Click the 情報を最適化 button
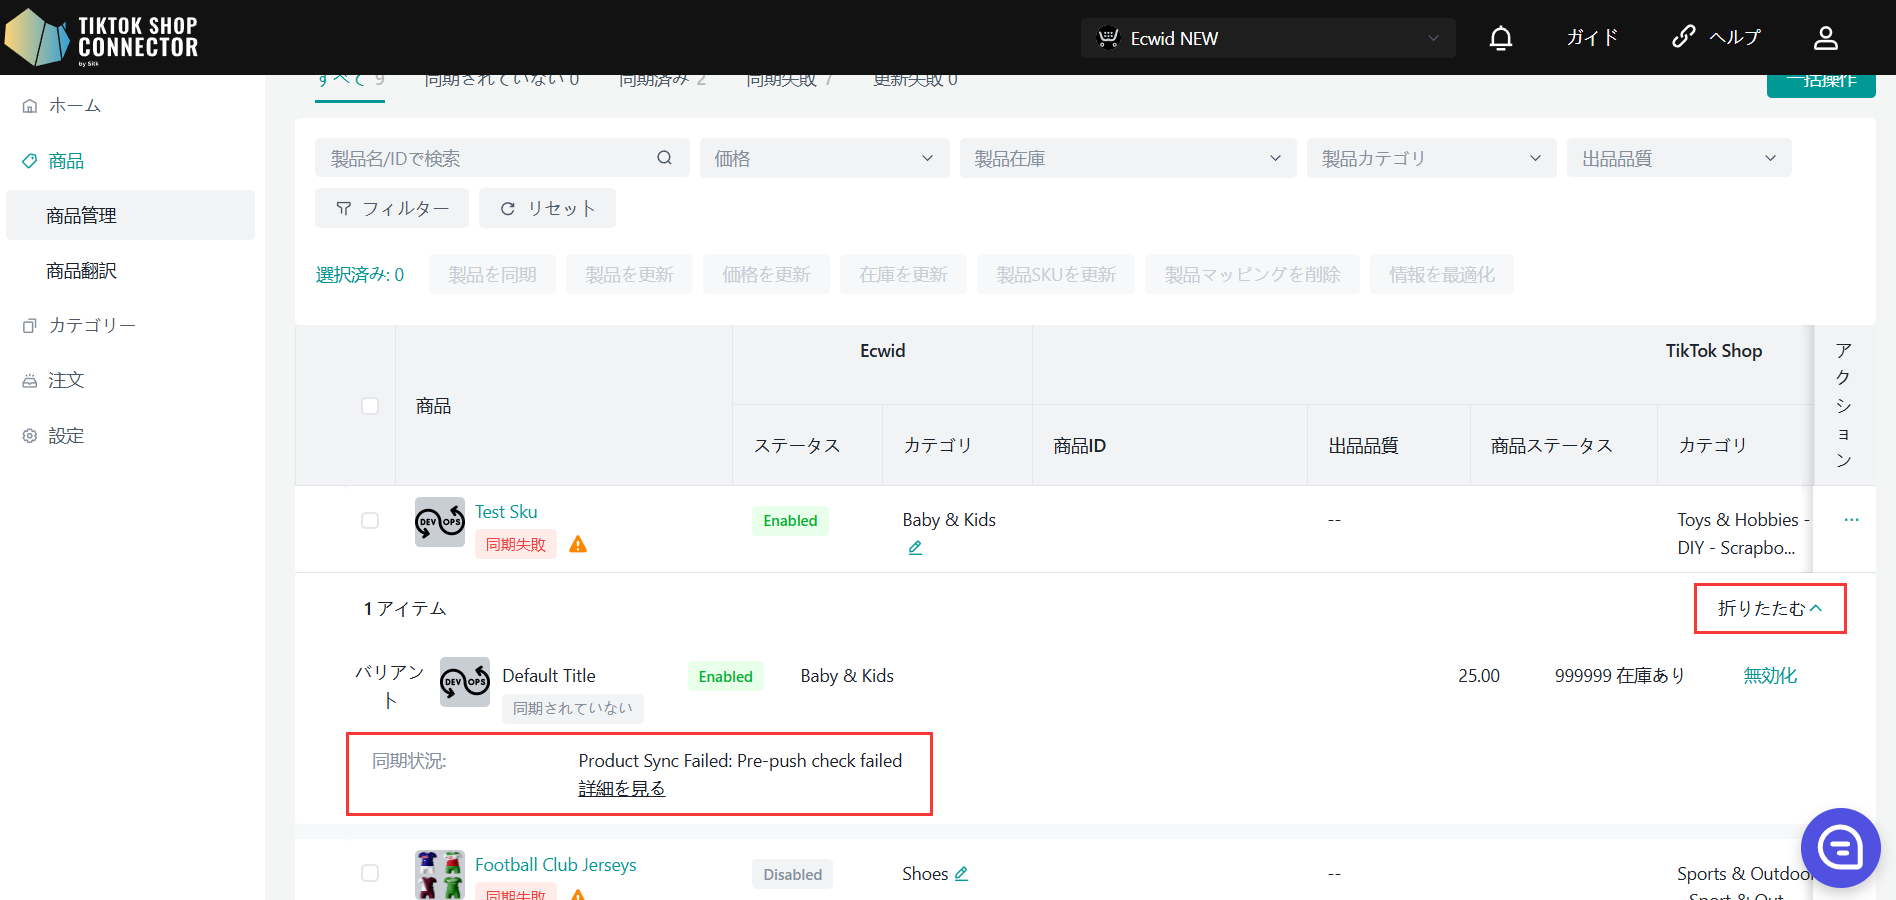The width and height of the screenshot is (1896, 900). 1441,274
